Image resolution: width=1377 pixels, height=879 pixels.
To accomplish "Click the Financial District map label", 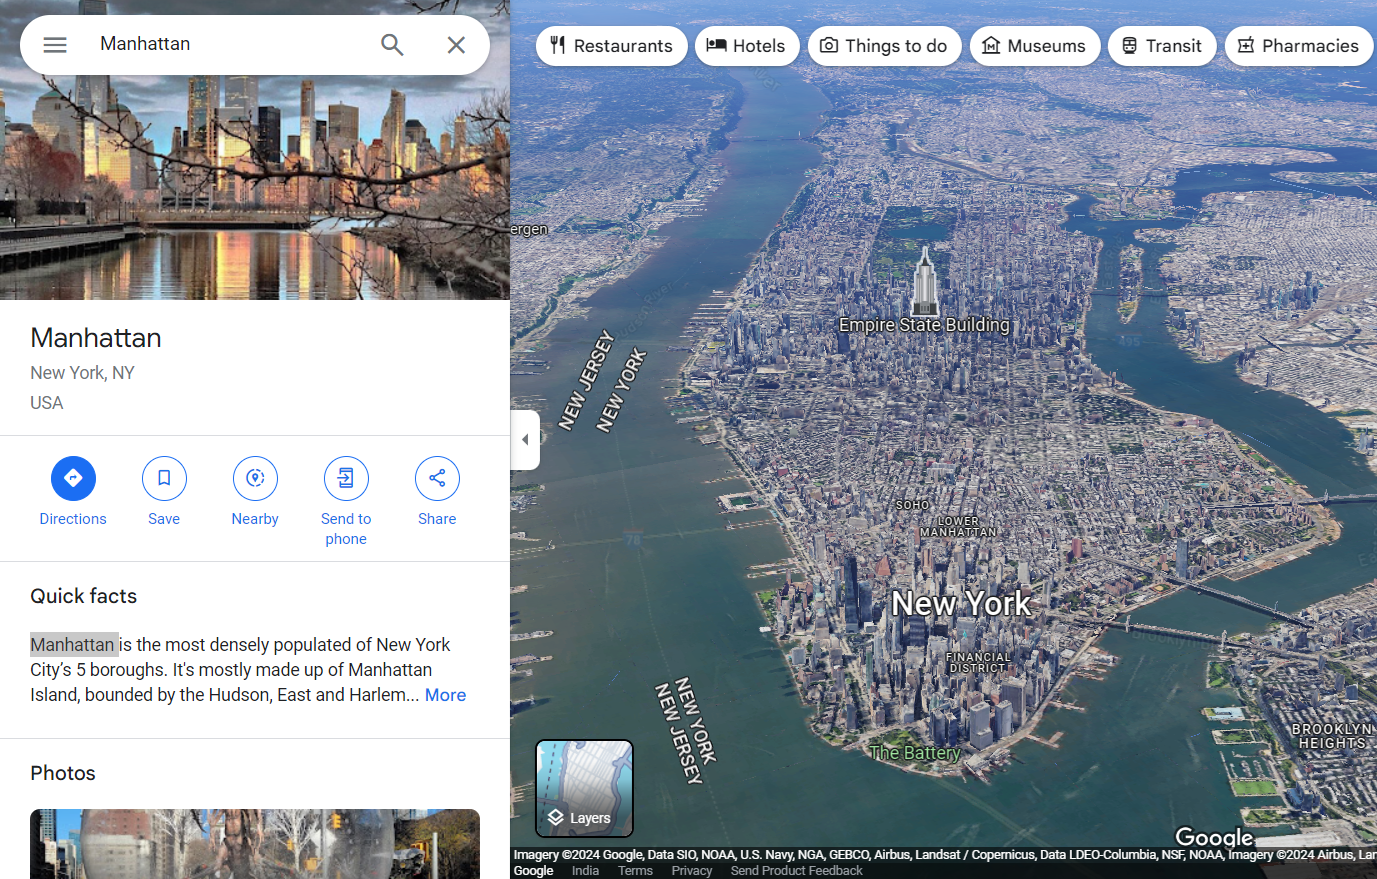I will point(978,662).
